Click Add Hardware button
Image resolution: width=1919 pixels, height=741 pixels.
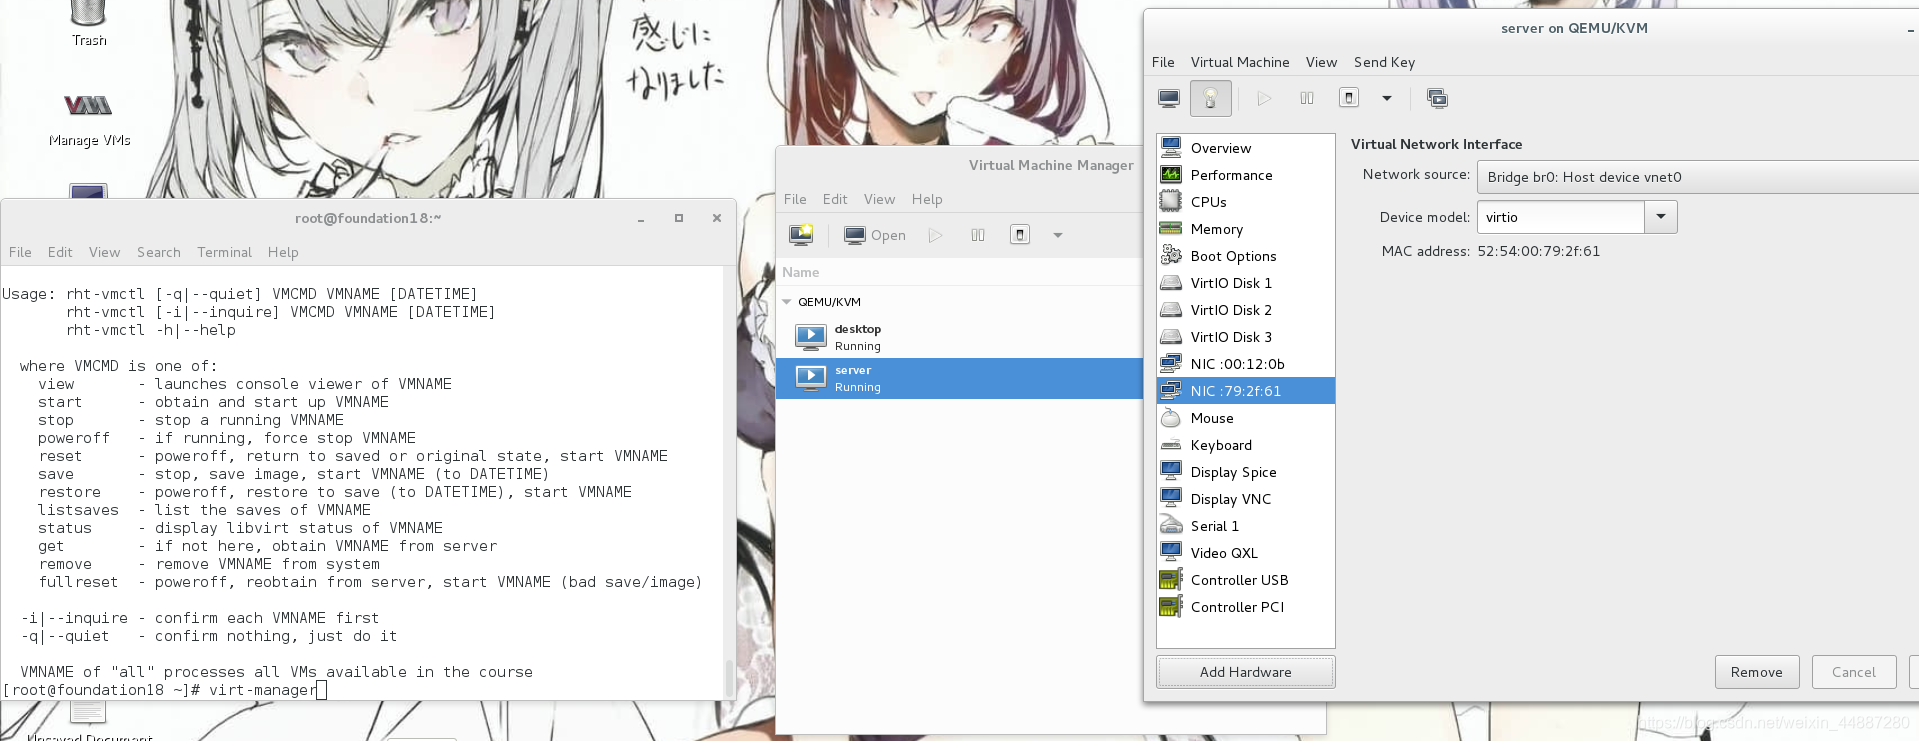coord(1246,672)
